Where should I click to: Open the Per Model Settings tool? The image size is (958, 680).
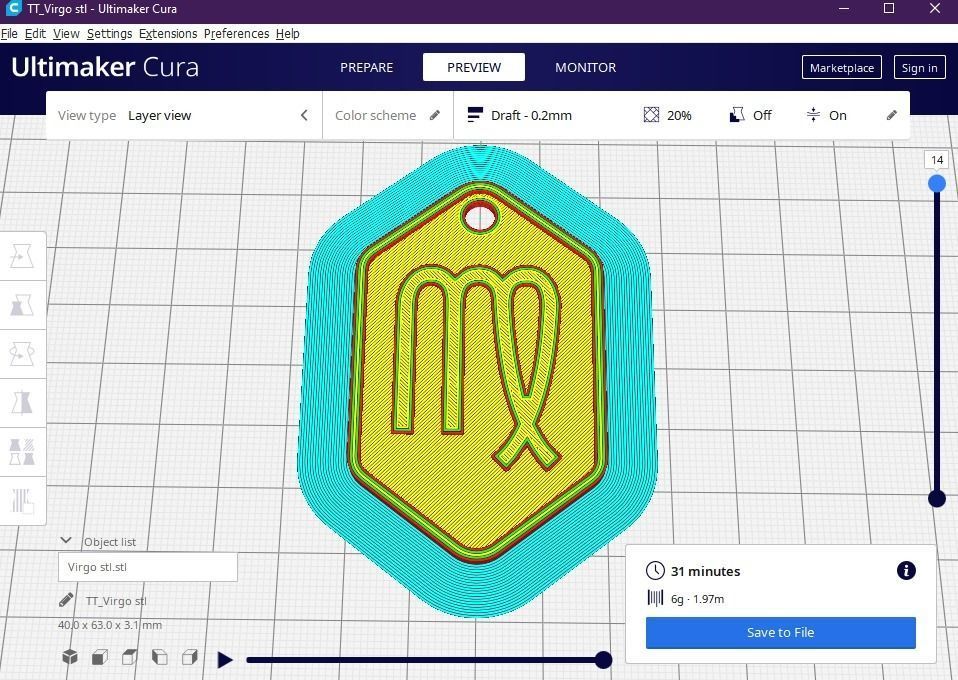coord(22,452)
